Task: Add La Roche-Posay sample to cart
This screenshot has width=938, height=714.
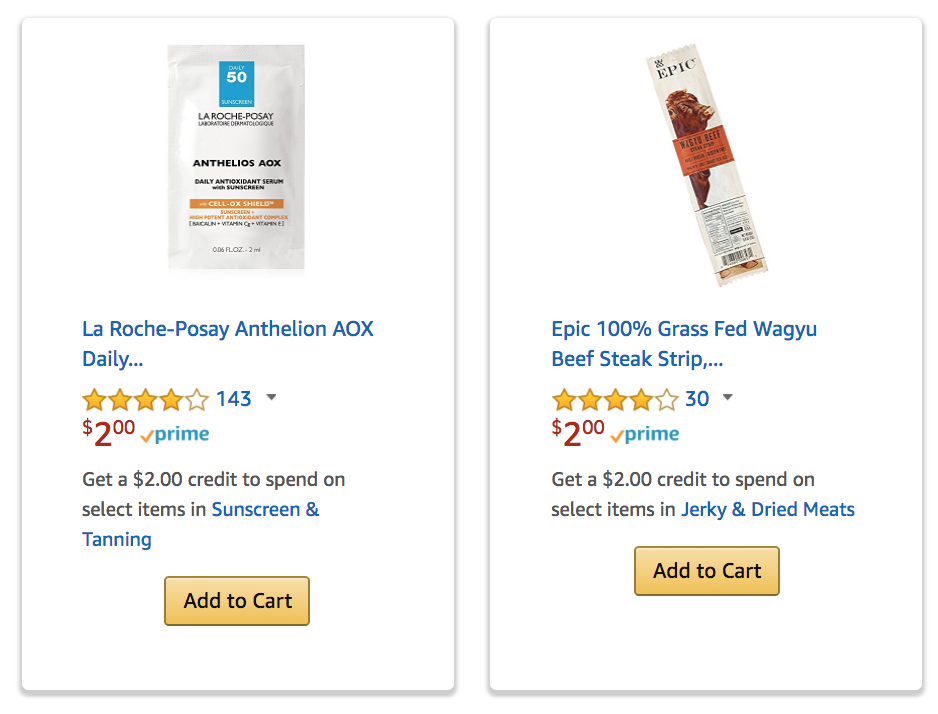Action: point(237,601)
